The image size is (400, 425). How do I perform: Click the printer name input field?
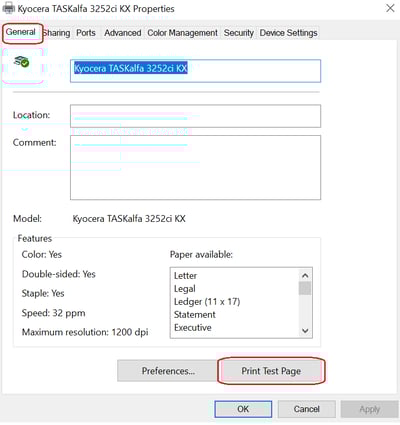pos(195,71)
